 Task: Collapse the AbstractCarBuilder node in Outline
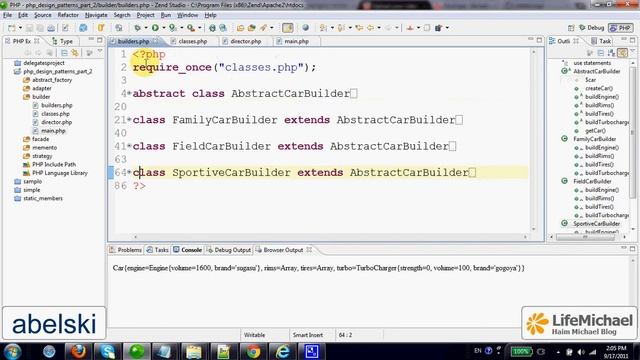pos(565,71)
